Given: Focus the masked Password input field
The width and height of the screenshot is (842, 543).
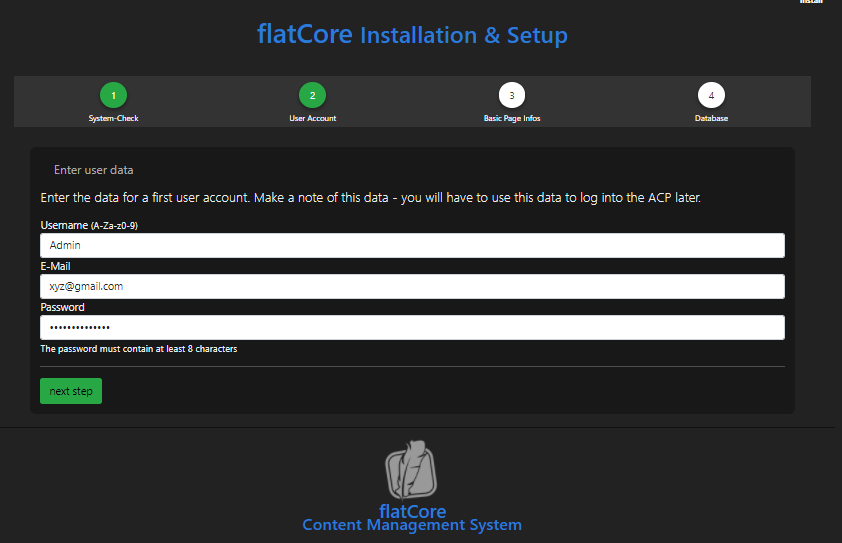Looking at the screenshot, I should pyautogui.click(x=412, y=328).
